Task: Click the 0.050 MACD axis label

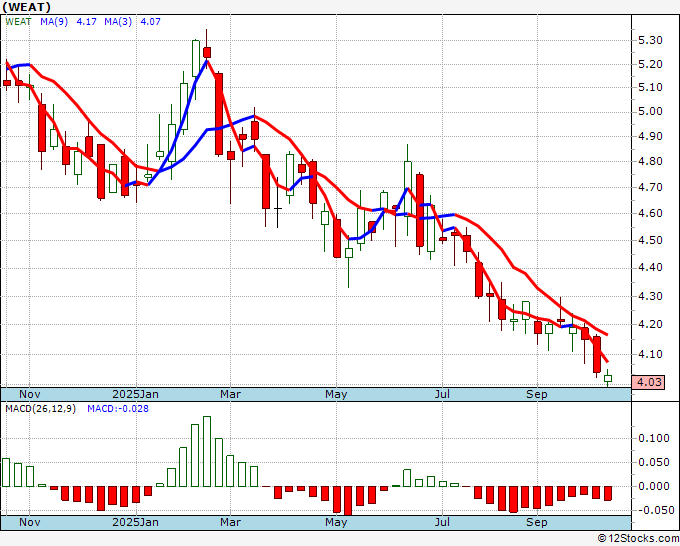Action: [x=654, y=462]
